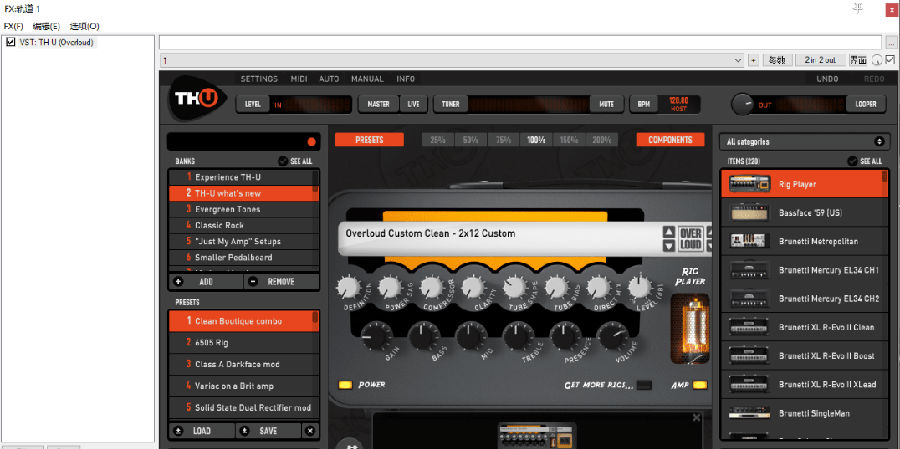Switch to COMPONENTS tab
The image size is (900, 449).
(x=670, y=140)
